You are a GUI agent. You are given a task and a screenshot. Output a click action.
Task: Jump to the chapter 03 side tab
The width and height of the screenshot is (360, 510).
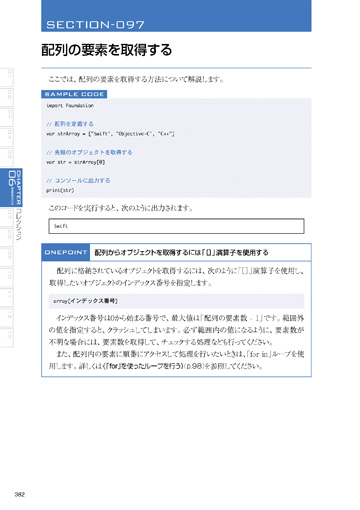[7, 117]
